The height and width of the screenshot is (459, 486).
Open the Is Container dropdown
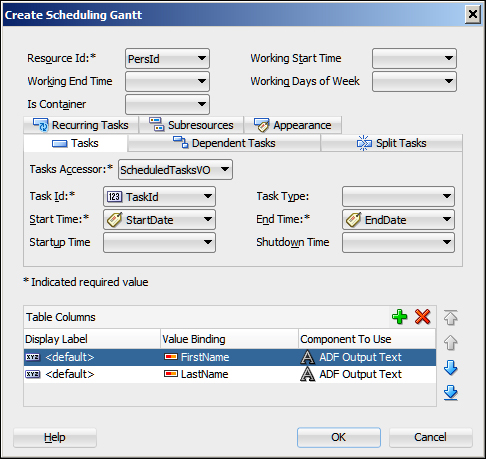(167, 104)
